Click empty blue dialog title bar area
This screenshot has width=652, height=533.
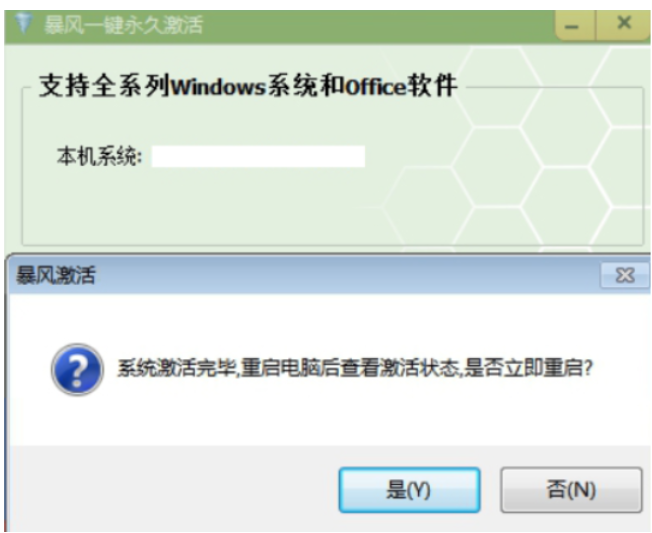[x=345, y=275]
